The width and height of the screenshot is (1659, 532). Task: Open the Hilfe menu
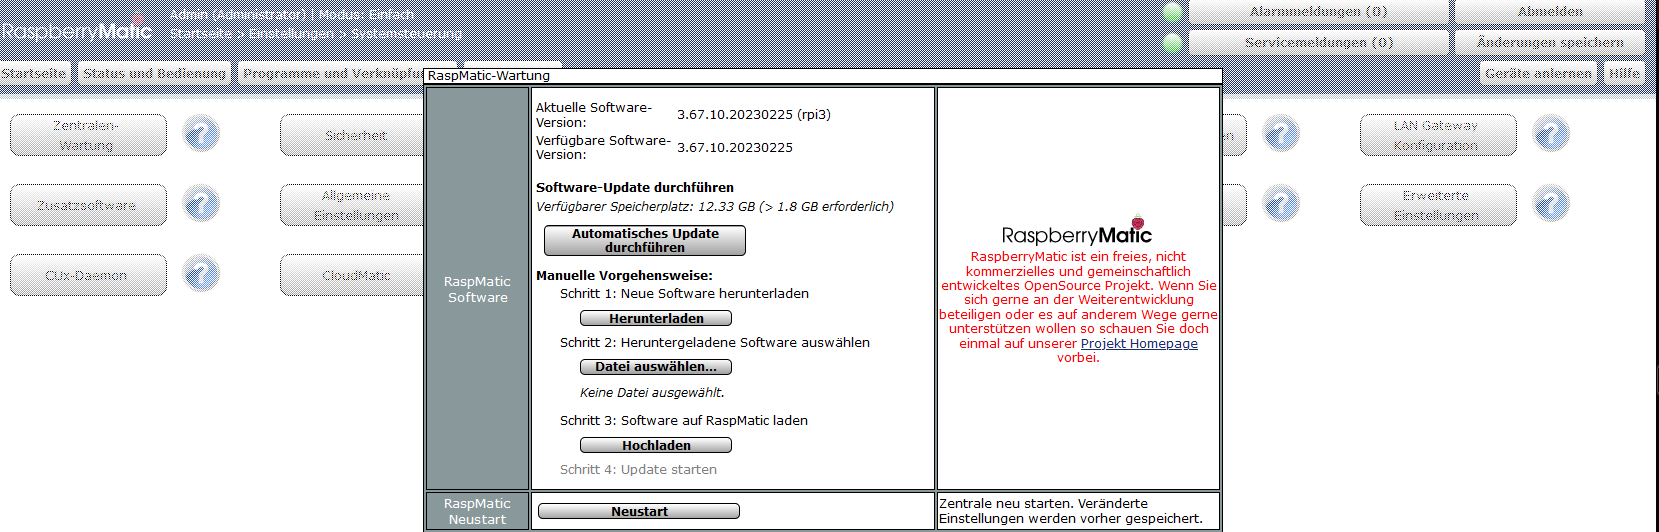tap(1624, 73)
